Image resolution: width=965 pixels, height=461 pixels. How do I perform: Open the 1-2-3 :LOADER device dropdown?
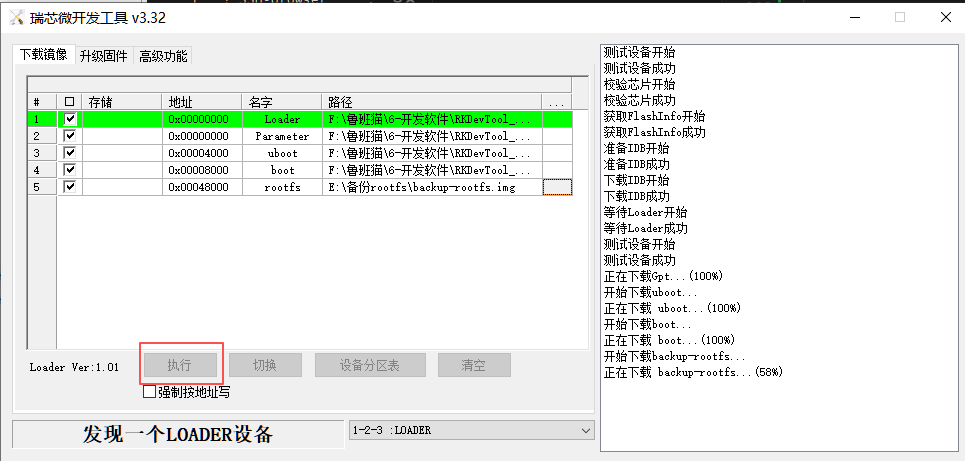(471, 430)
